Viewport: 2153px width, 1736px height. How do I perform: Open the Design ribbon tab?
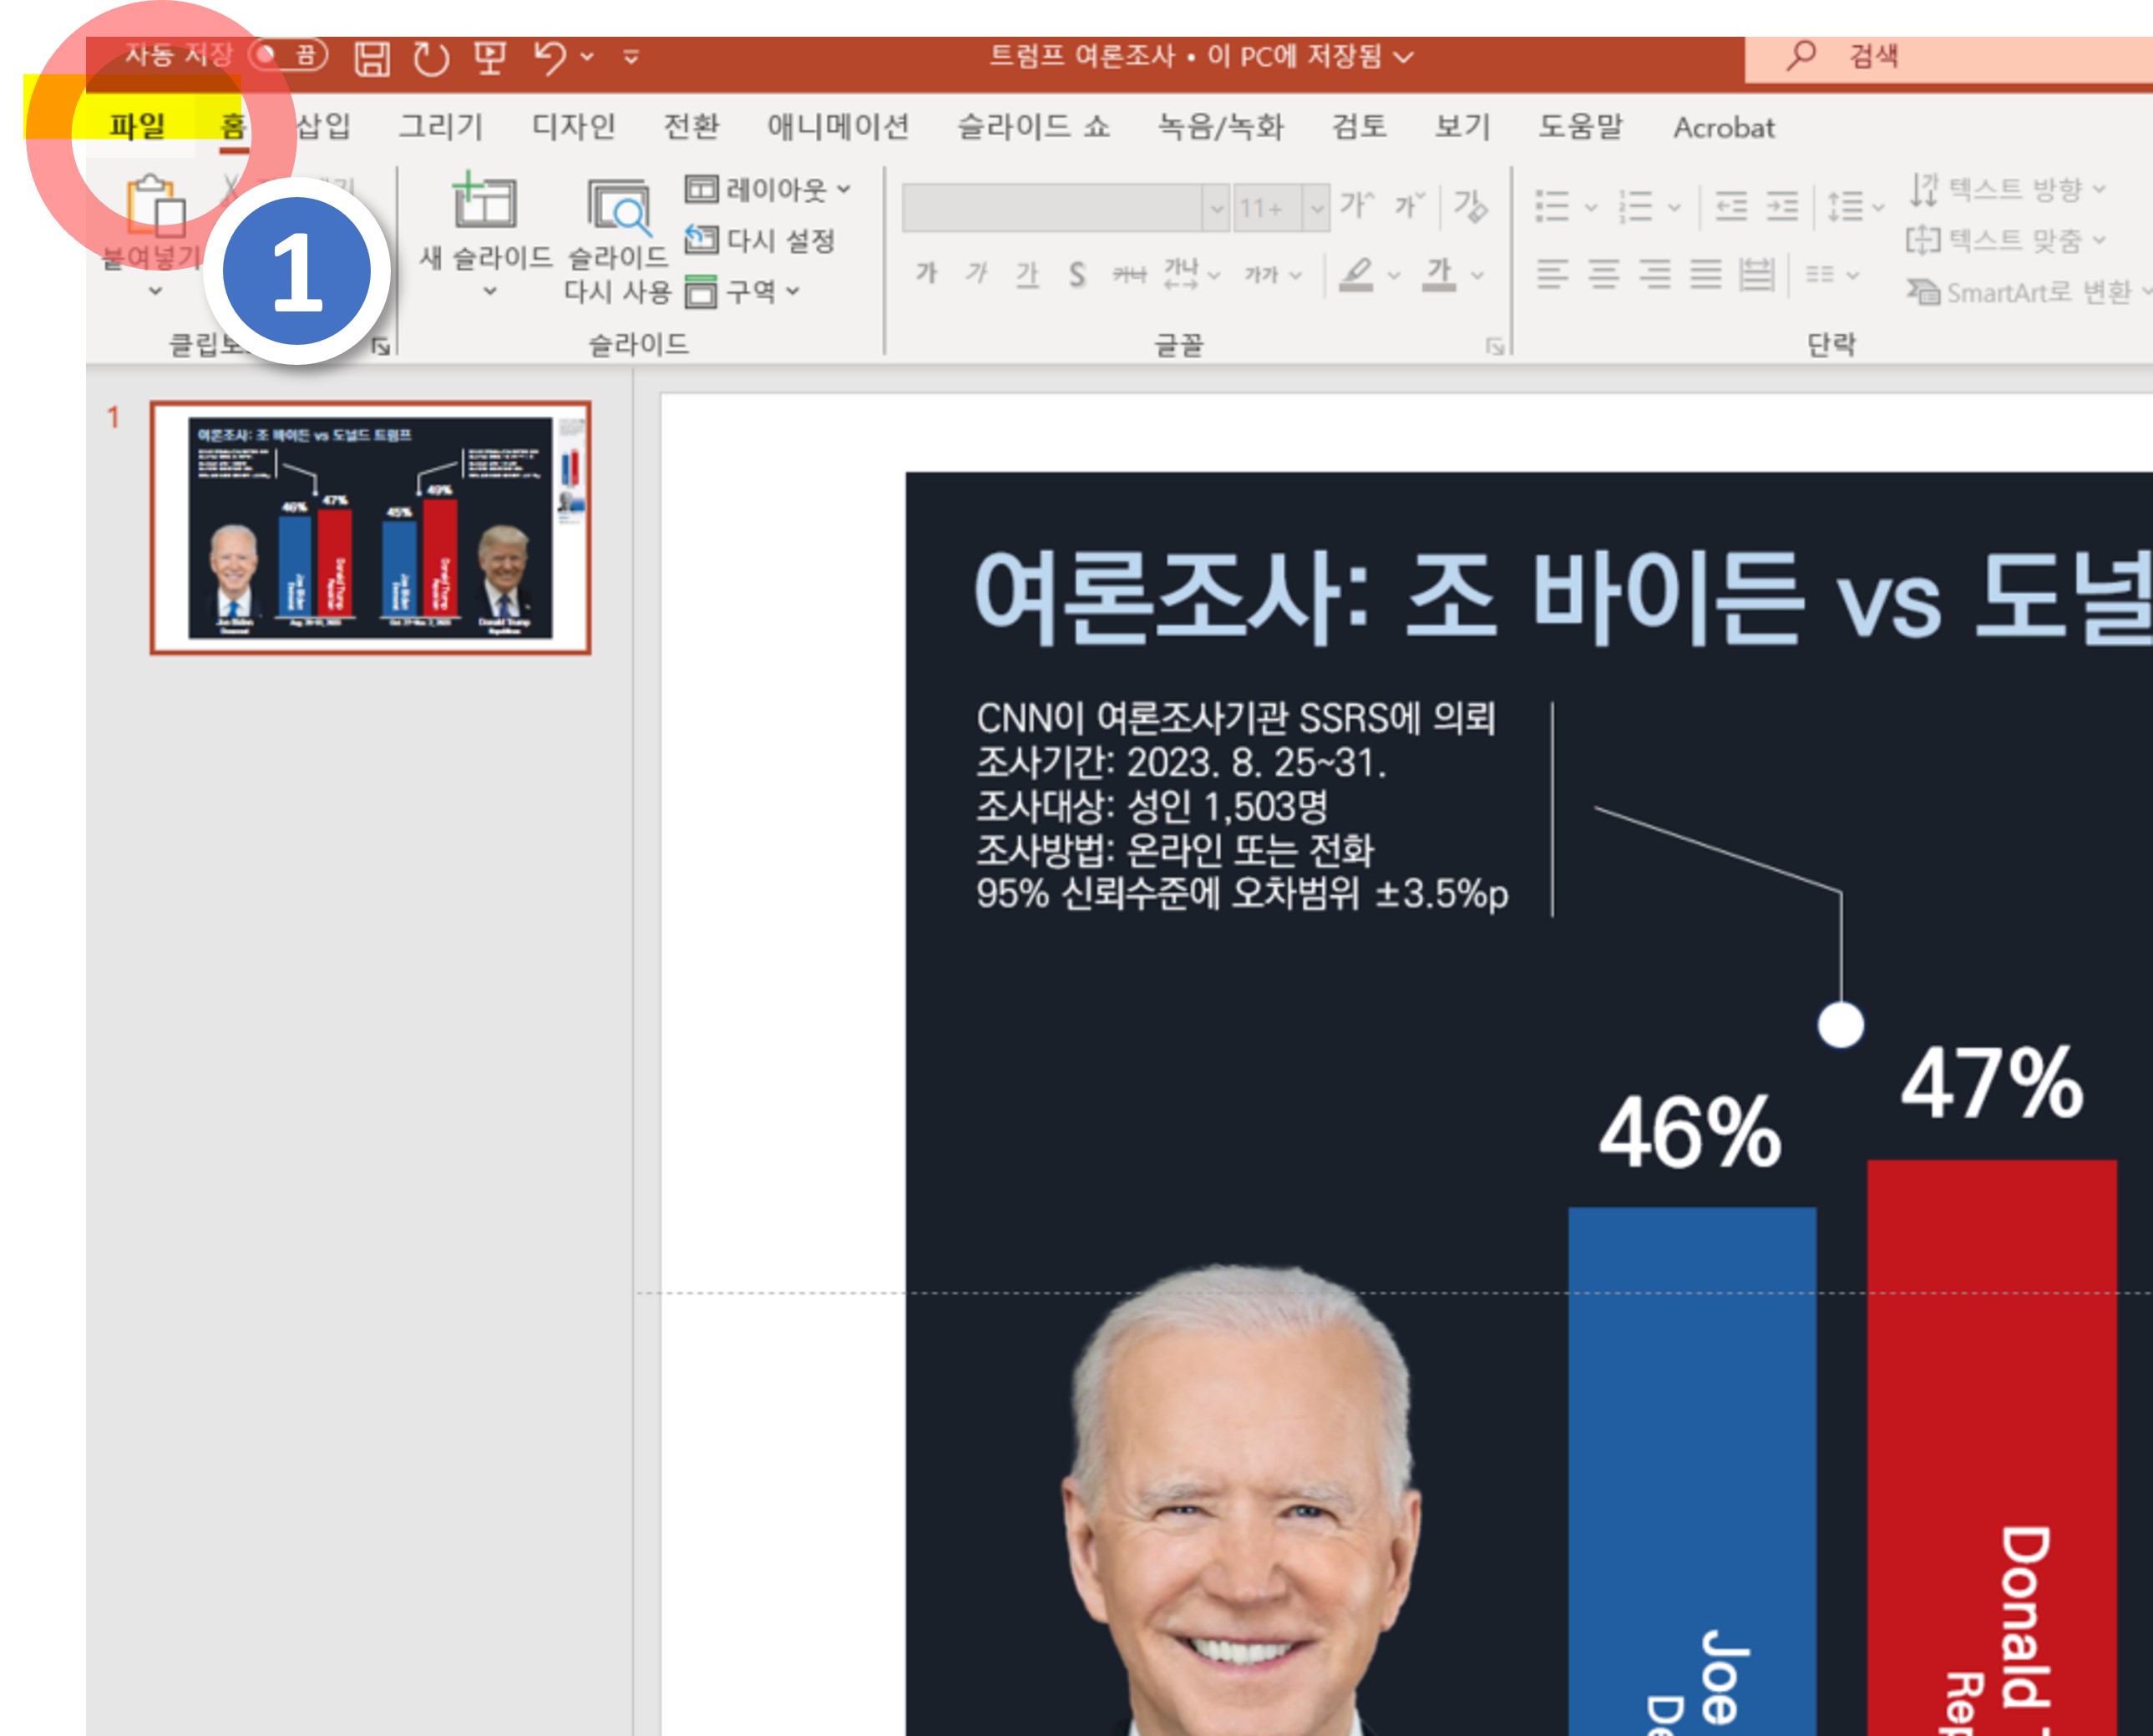click(573, 127)
